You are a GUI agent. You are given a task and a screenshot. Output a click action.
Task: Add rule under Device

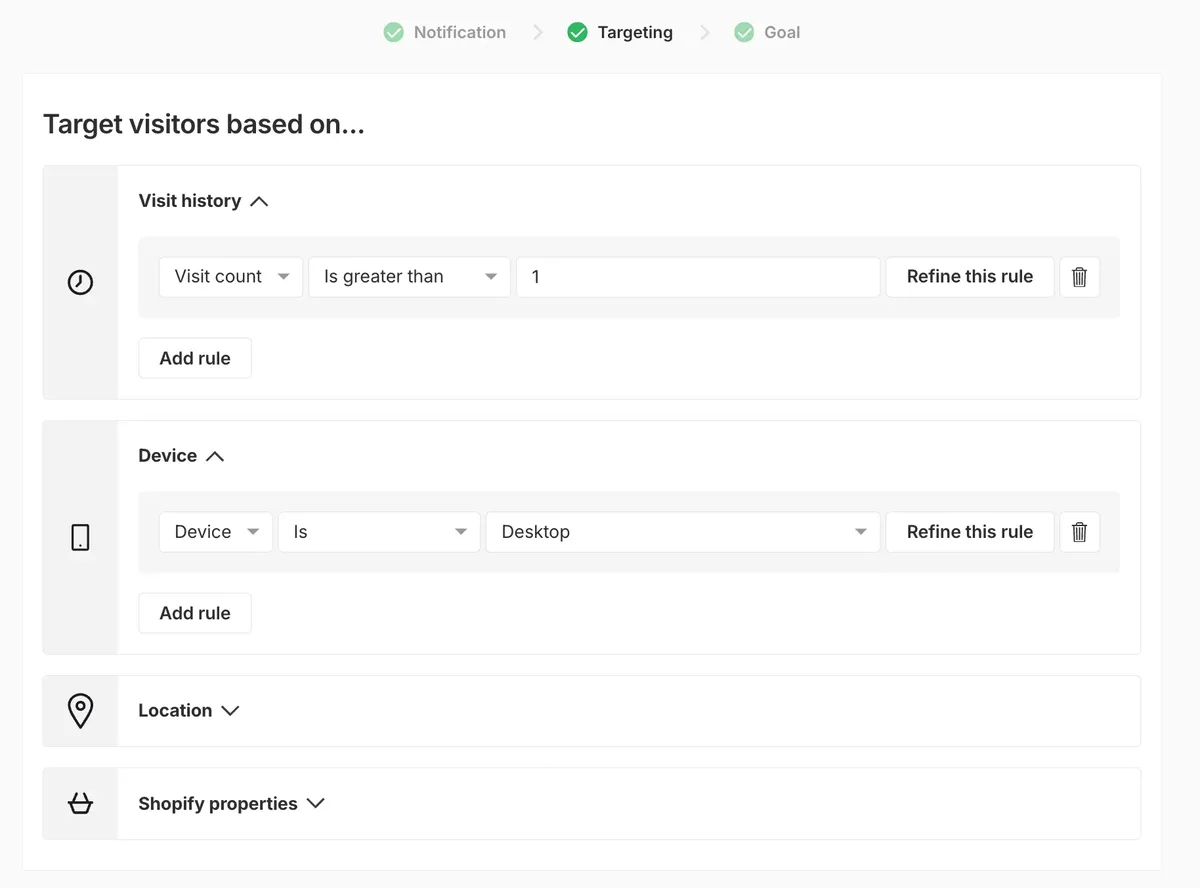pyautogui.click(x=195, y=613)
